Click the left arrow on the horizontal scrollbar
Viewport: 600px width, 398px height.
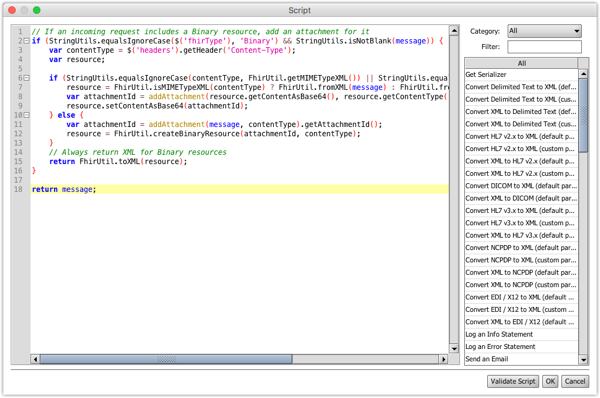click(x=35, y=359)
